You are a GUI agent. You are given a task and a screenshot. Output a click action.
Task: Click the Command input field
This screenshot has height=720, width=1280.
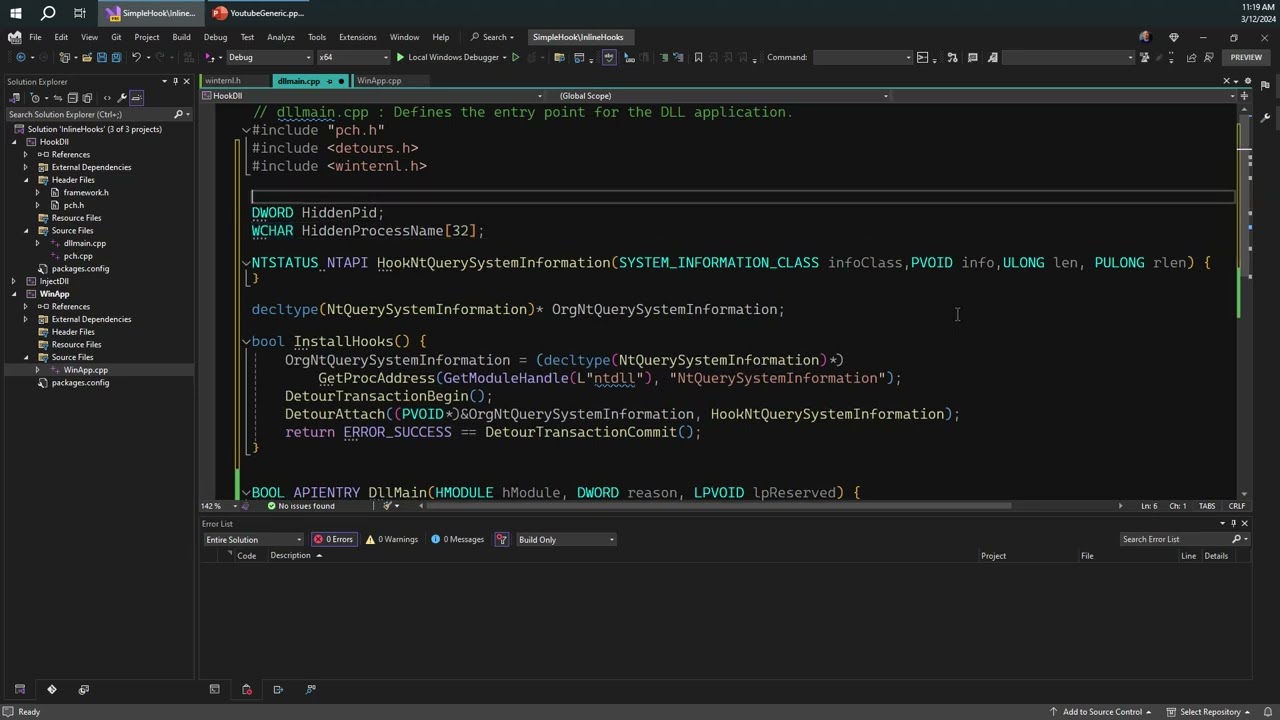click(861, 57)
